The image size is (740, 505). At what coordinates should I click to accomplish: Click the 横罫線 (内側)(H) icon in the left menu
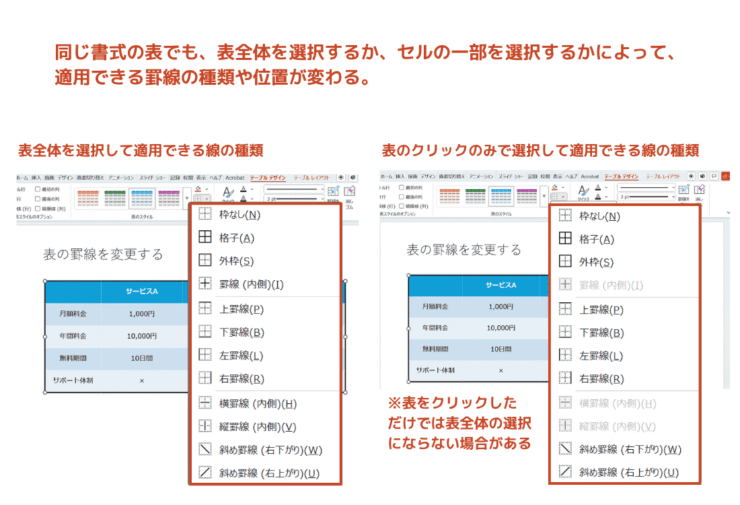point(205,403)
